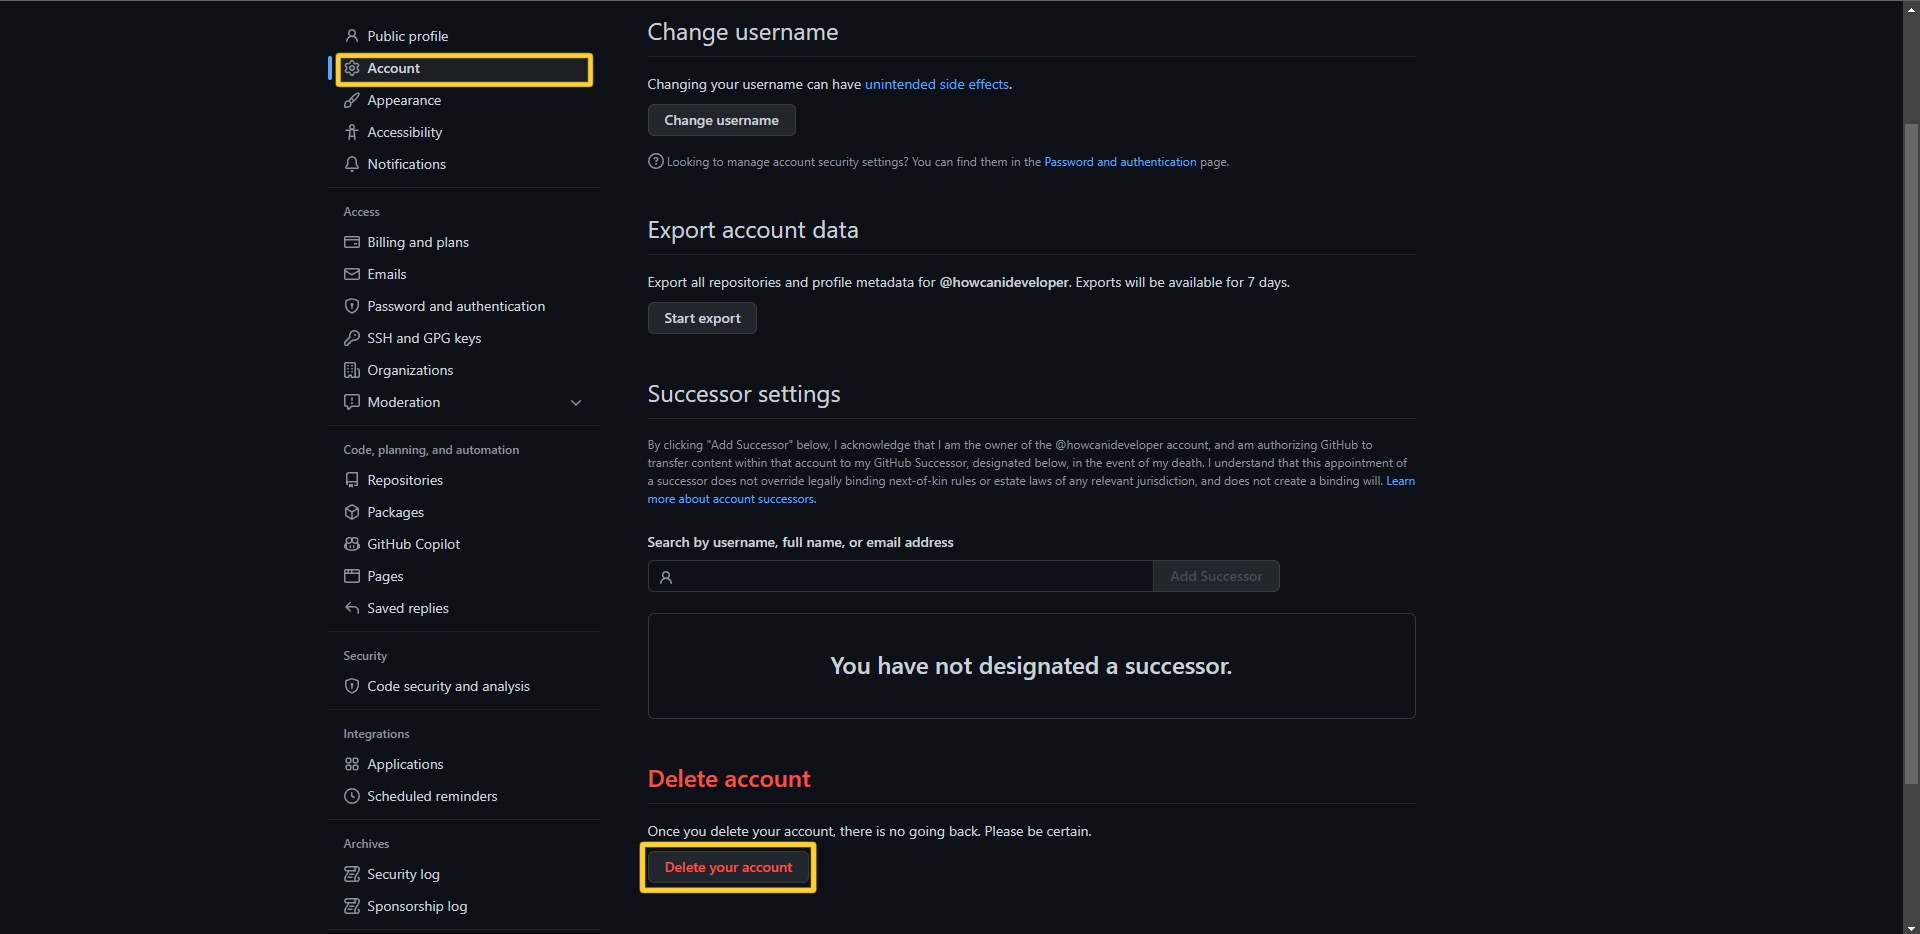Screen dimensions: 1920x934
Task: Click the Emails envelope icon
Action: click(352, 274)
